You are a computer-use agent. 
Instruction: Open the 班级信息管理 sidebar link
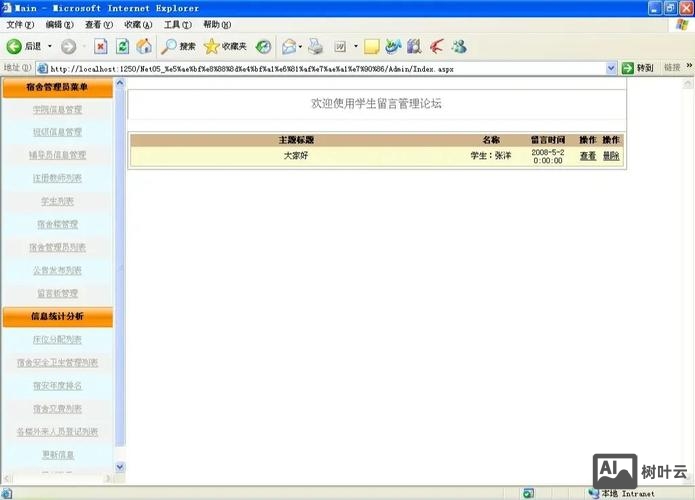click(57, 132)
